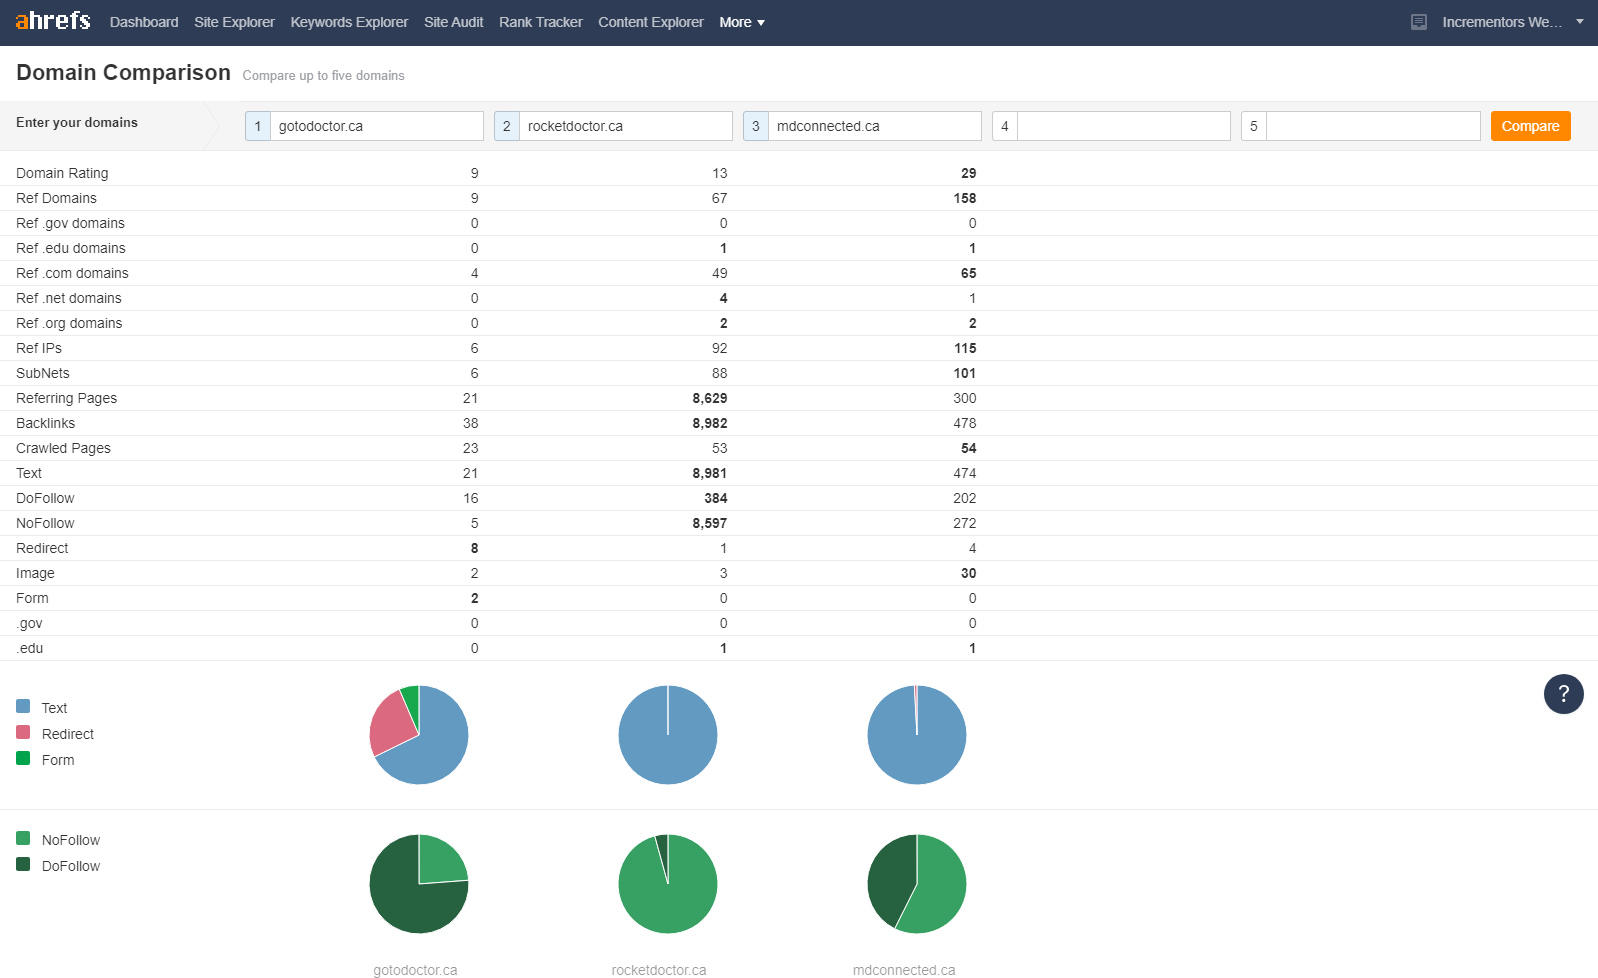
Task: Click the 478 backlinks value
Action: [964, 423]
